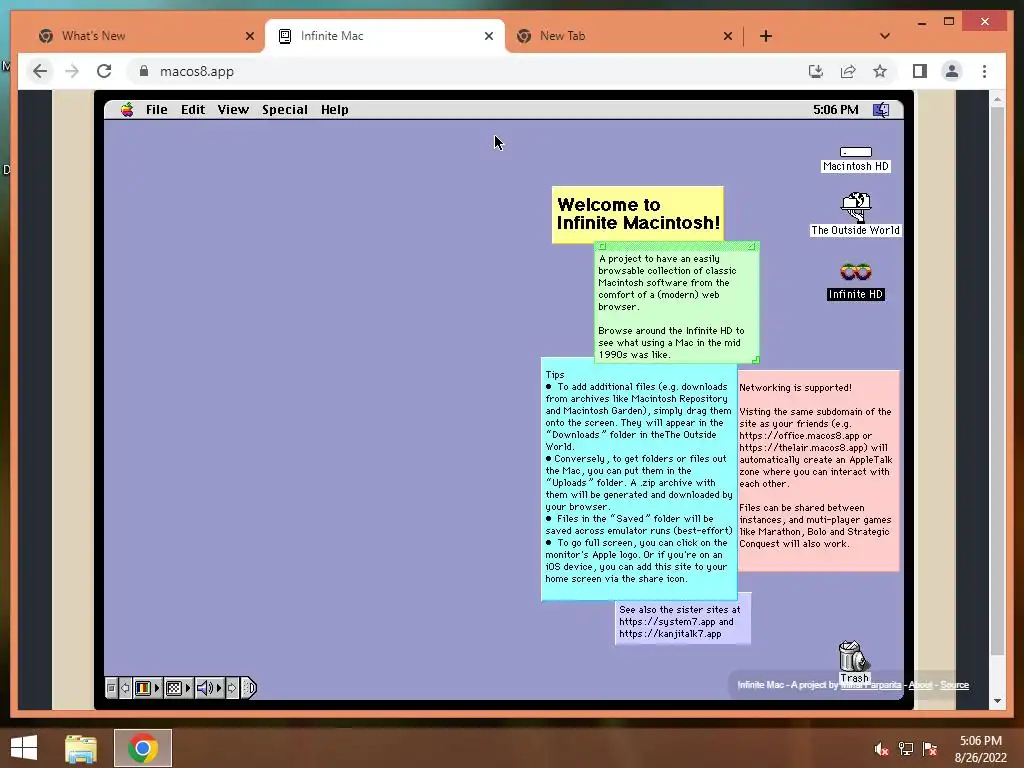Viewport: 1024px width, 768px height.
Task: Open the About link in the footer
Action: coord(920,685)
